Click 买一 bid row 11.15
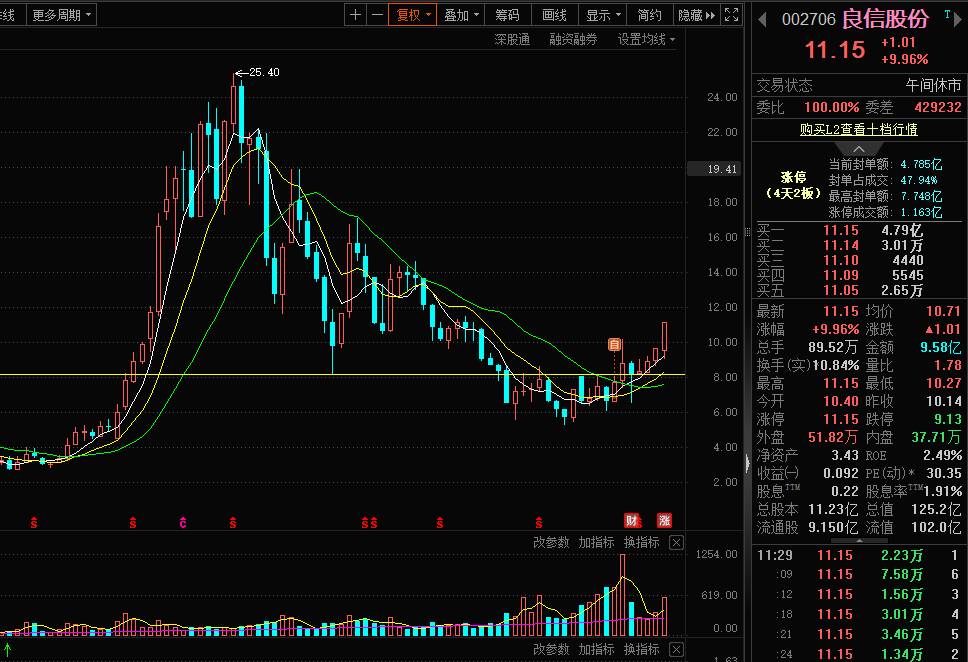This screenshot has height=662, width=968. coord(859,230)
